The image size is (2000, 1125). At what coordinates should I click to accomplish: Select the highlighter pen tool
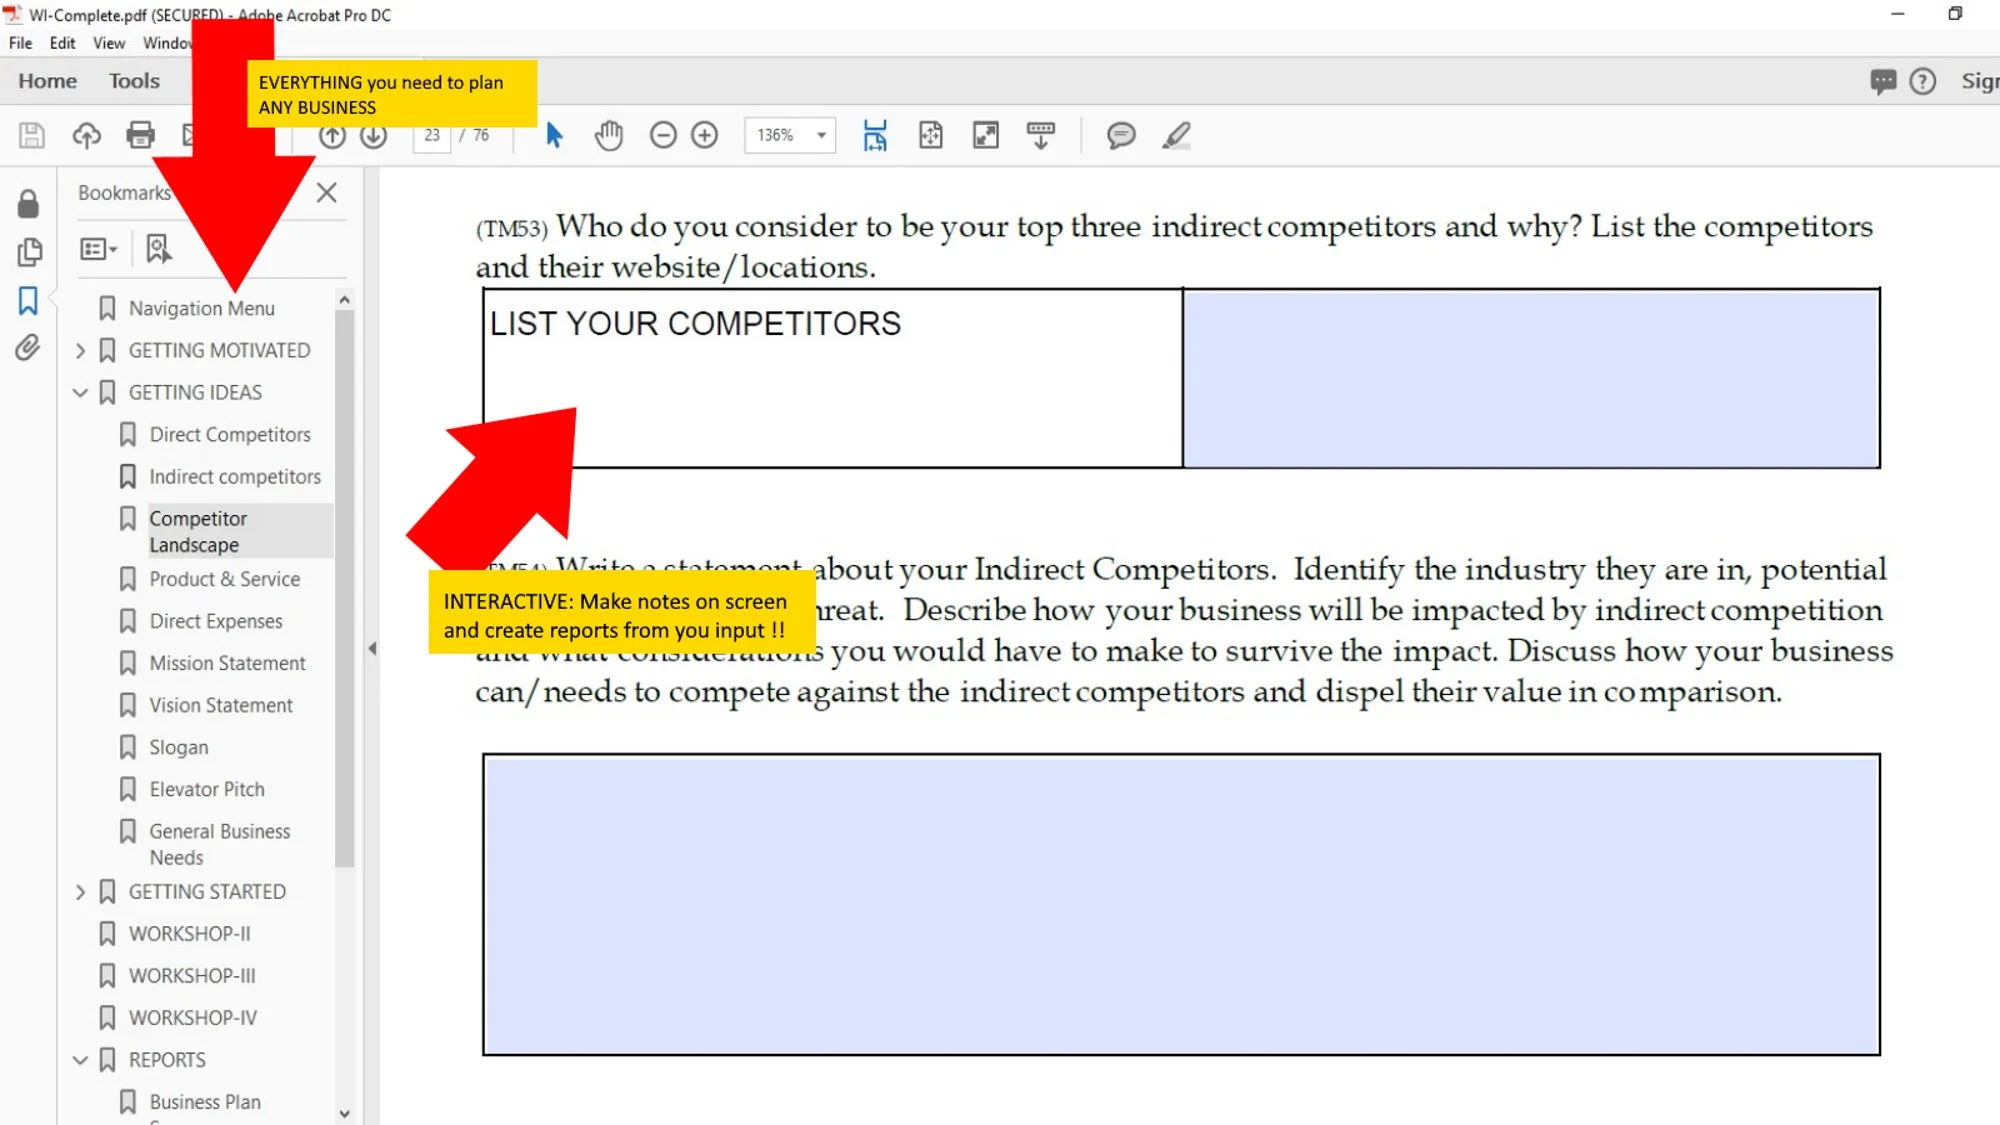tap(1176, 135)
